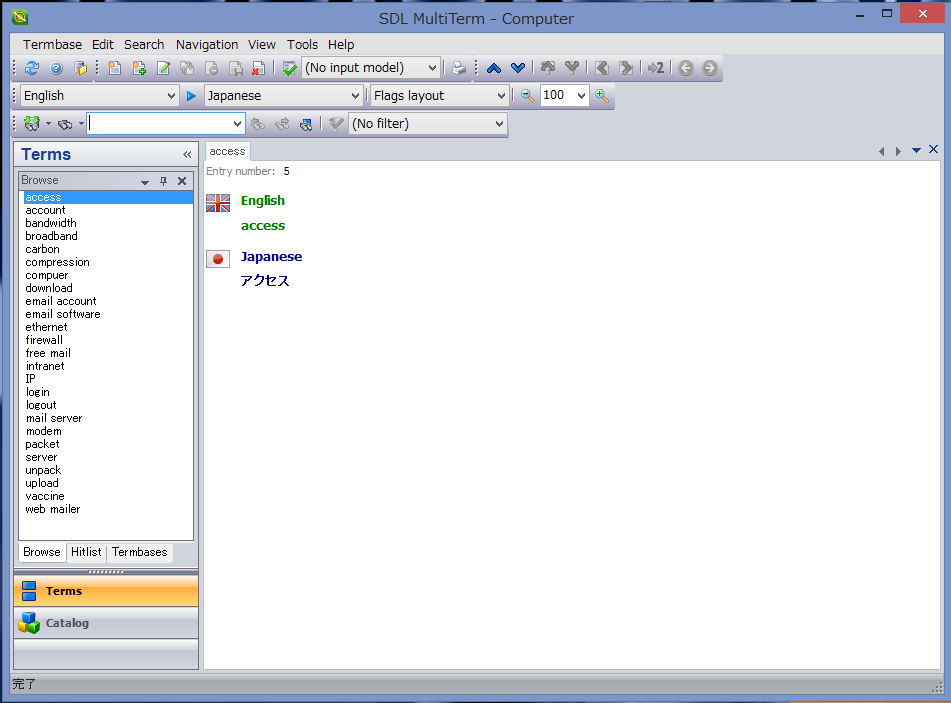
Task: Open the English source language dropdown
Action: click(170, 95)
